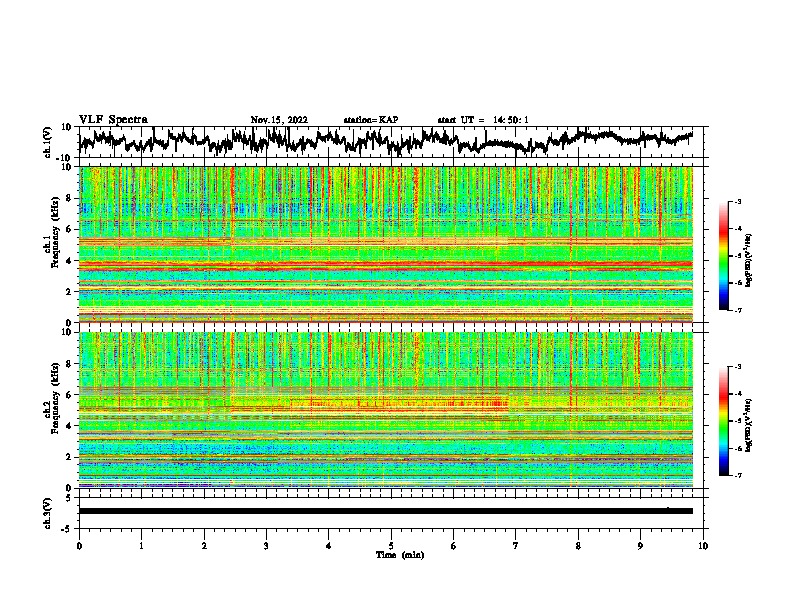
Task: Click the 'VLF Spectra' title text
Action: click(114, 120)
